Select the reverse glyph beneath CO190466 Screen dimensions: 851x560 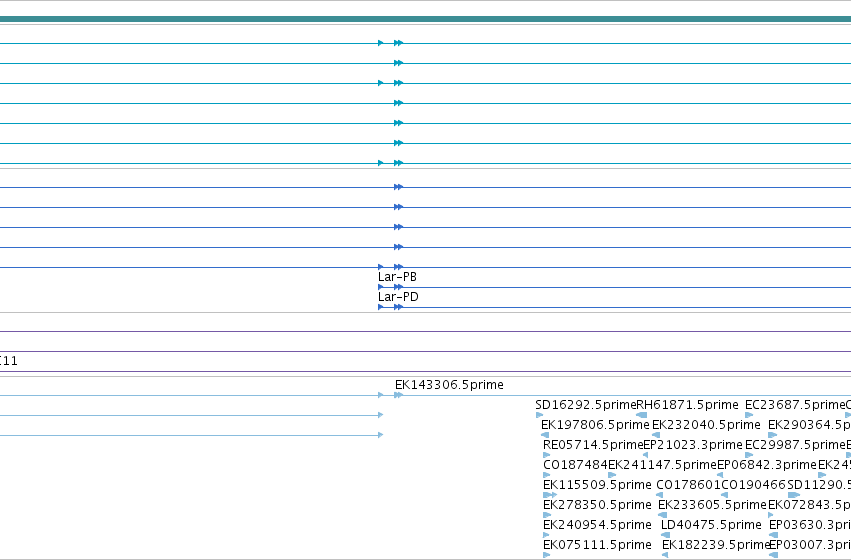[725, 495]
